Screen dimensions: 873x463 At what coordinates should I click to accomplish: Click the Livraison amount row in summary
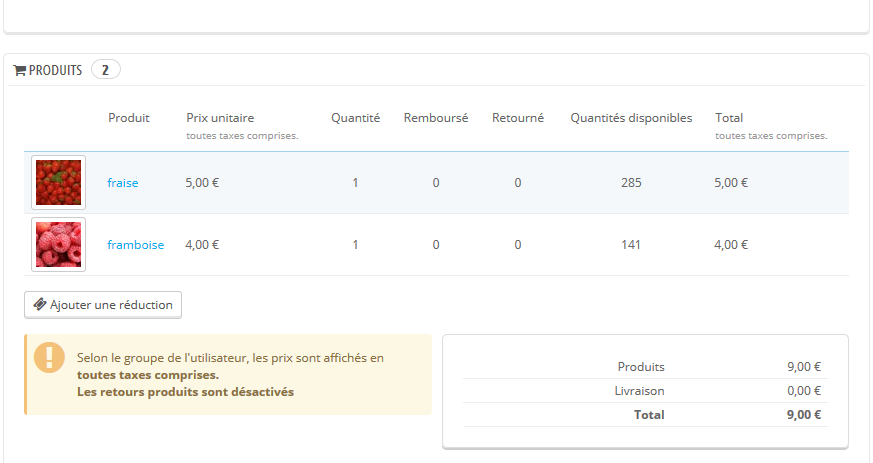(645, 391)
